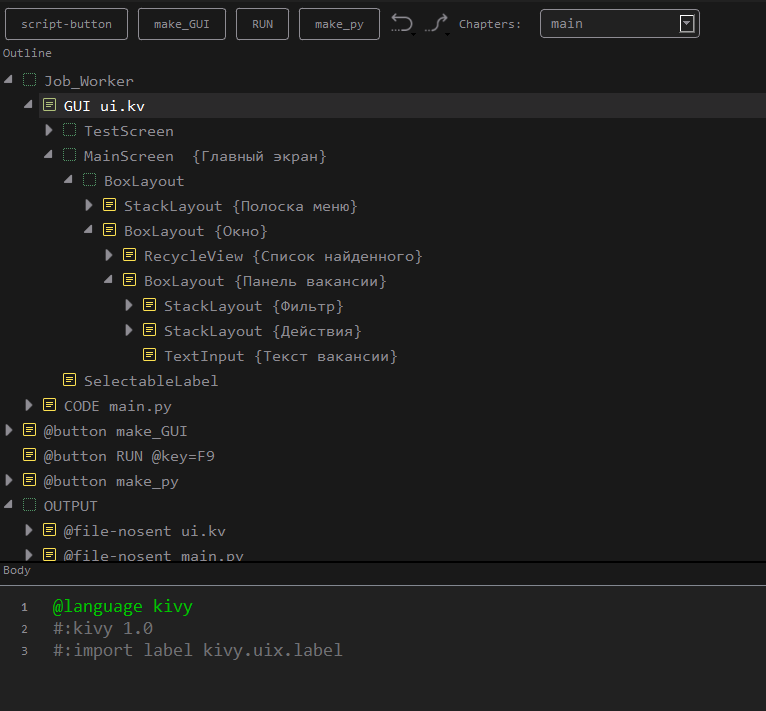Expand the @button make_GUI node
The width and height of the screenshot is (766, 711).
click(9, 430)
